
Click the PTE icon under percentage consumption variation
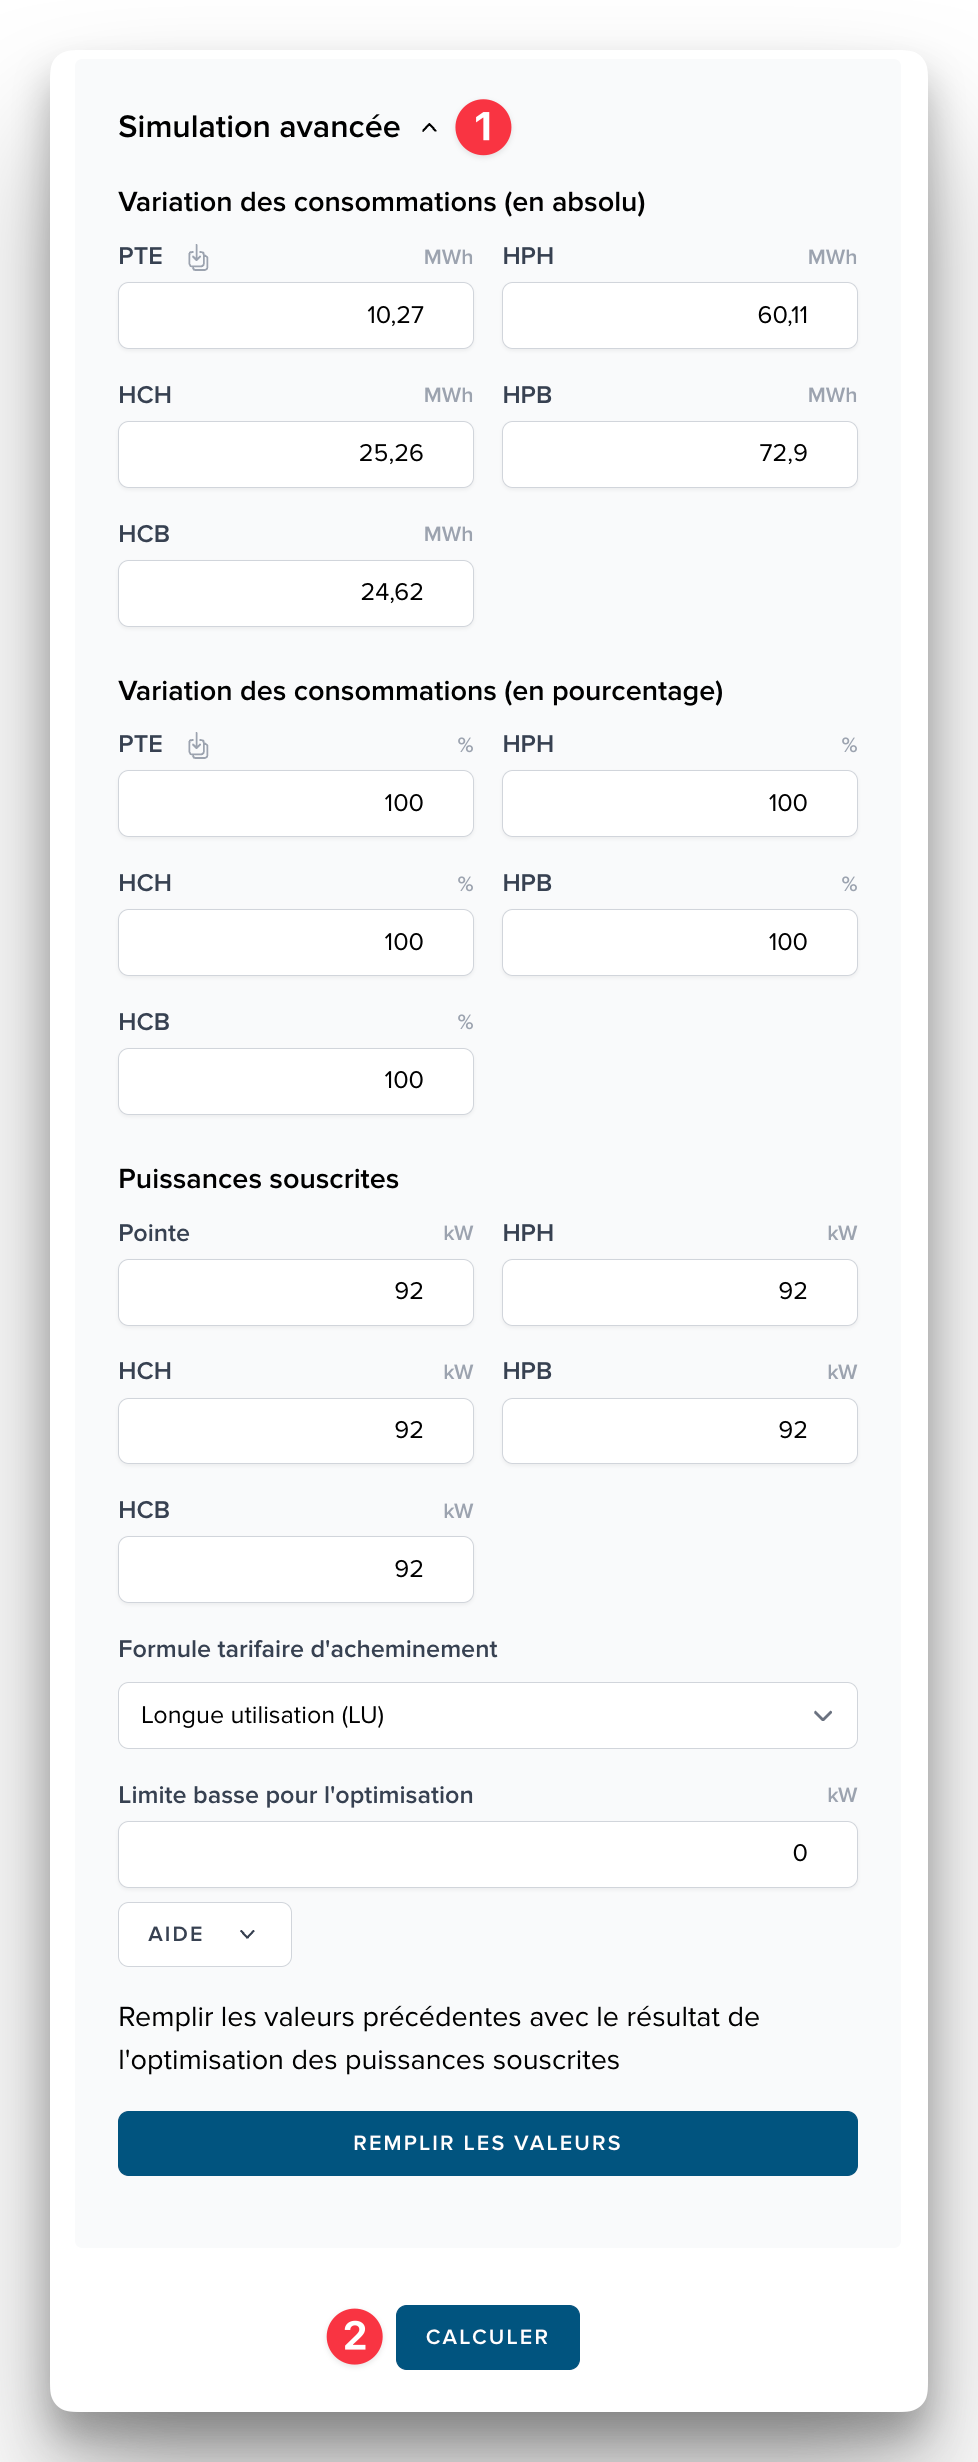tap(198, 746)
